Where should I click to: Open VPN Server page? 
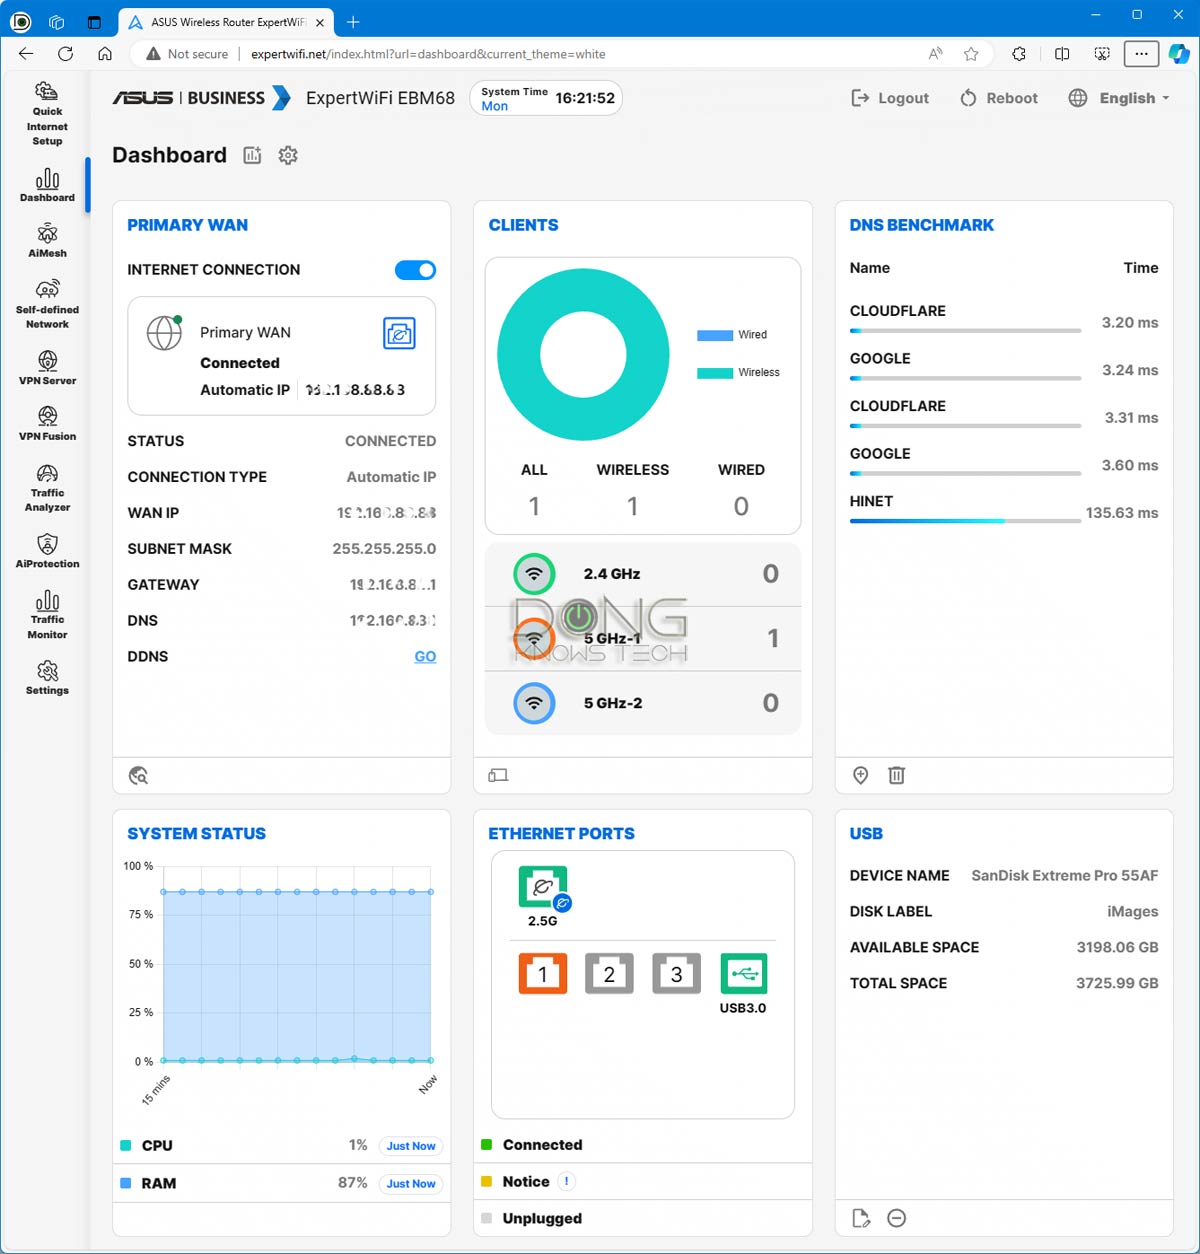(47, 367)
